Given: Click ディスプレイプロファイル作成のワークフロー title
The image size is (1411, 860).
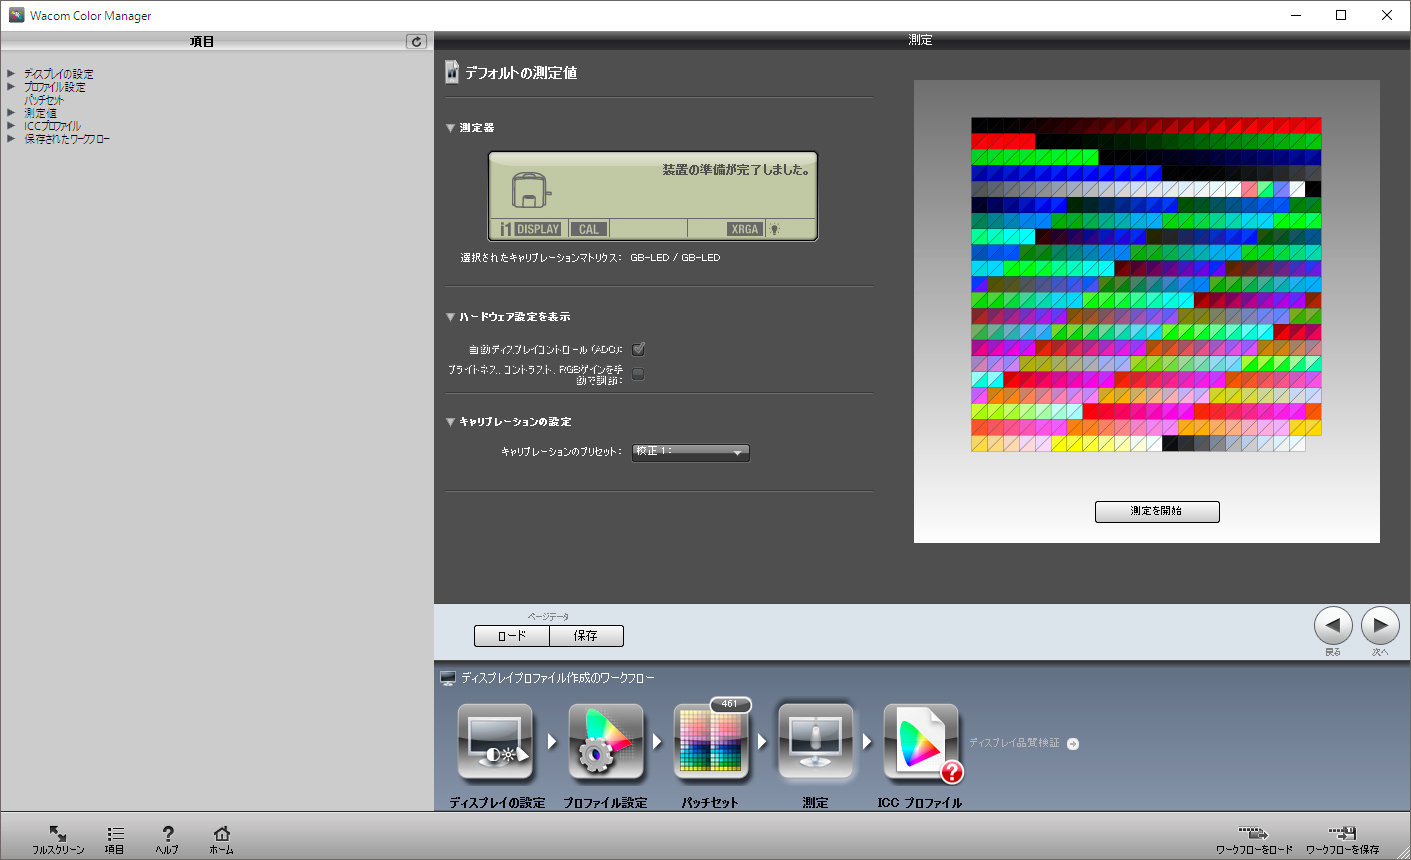Looking at the screenshot, I should point(558,678).
